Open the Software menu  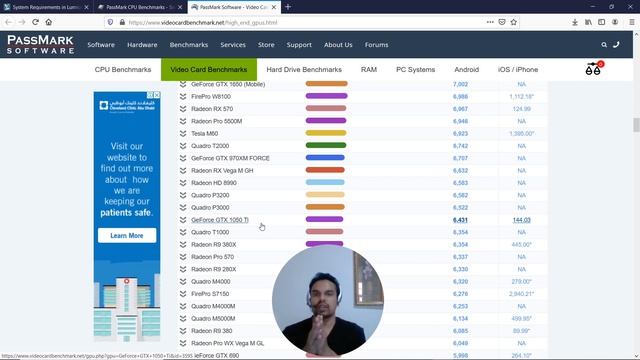tap(101, 45)
